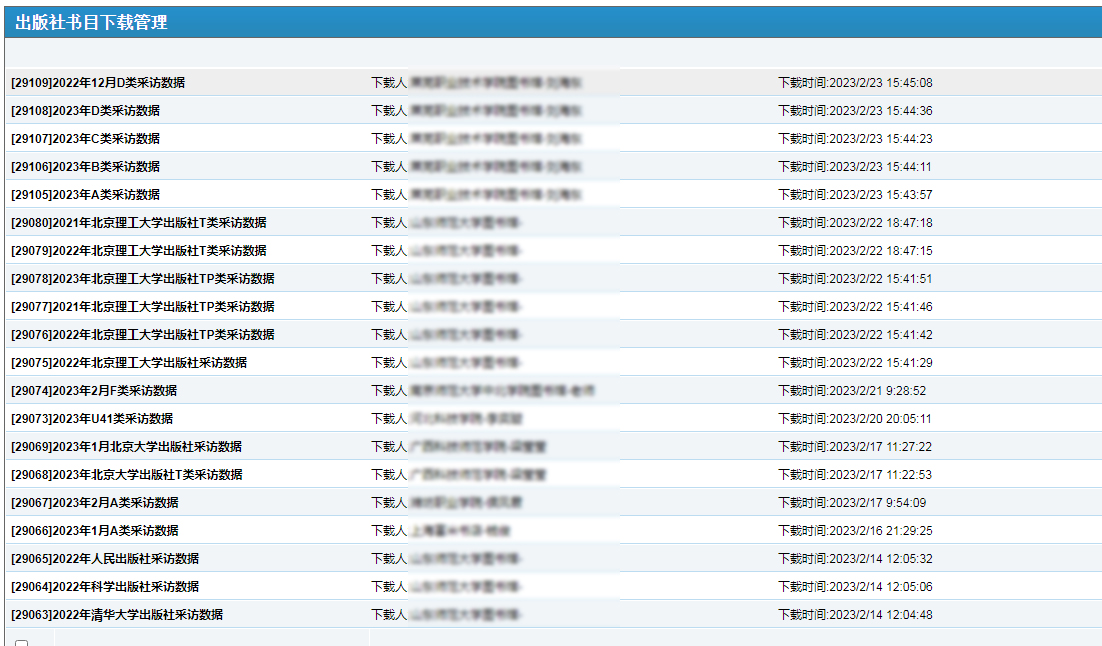Open [29063] 2022年清华大学出版社采访数据 entry

coord(117,615)
